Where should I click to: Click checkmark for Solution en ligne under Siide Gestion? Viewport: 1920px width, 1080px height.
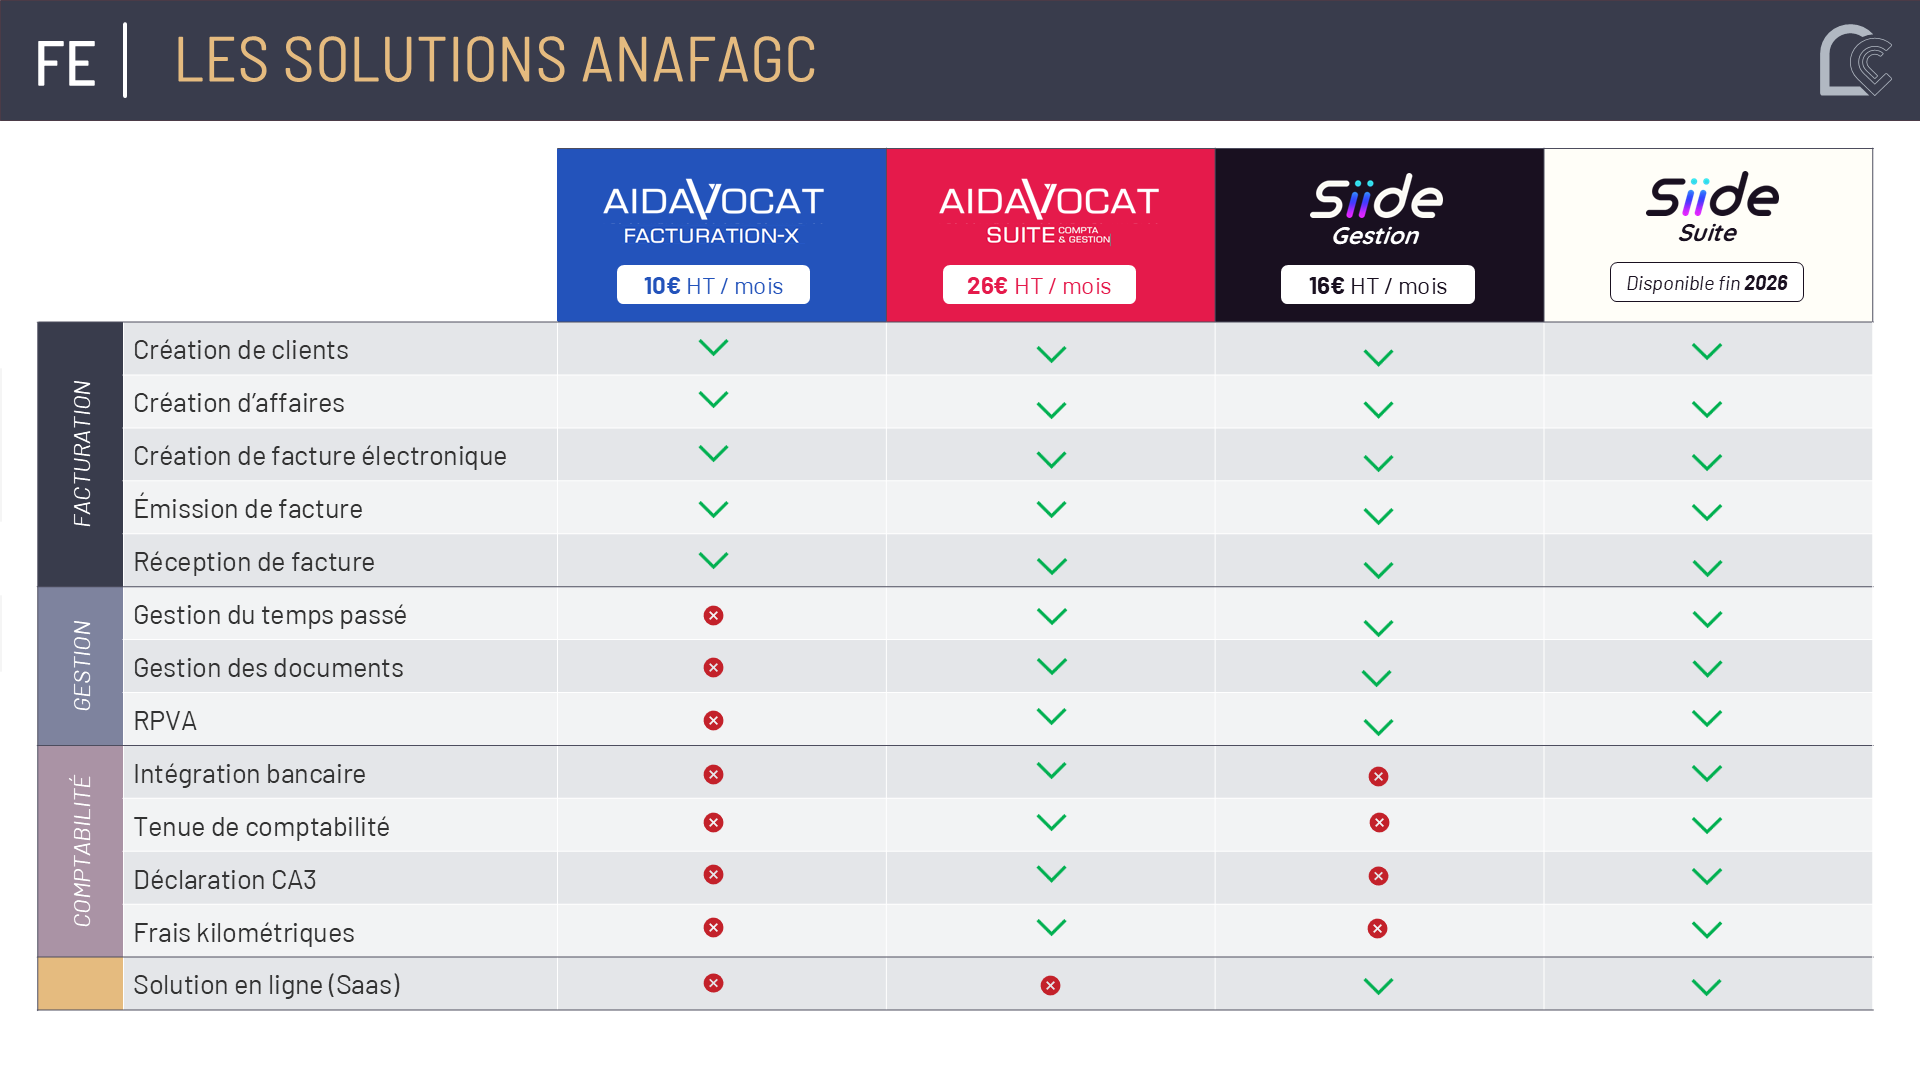[1378, 987]
